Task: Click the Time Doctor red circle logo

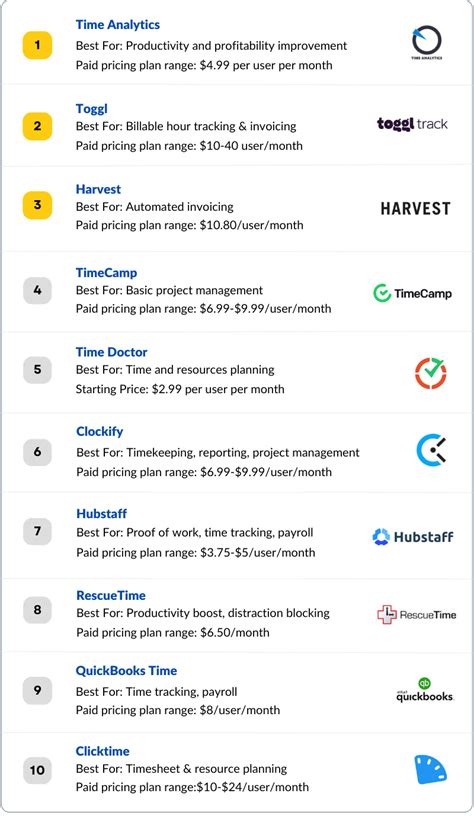Action: pyautogui.click(x=430, y=373)
